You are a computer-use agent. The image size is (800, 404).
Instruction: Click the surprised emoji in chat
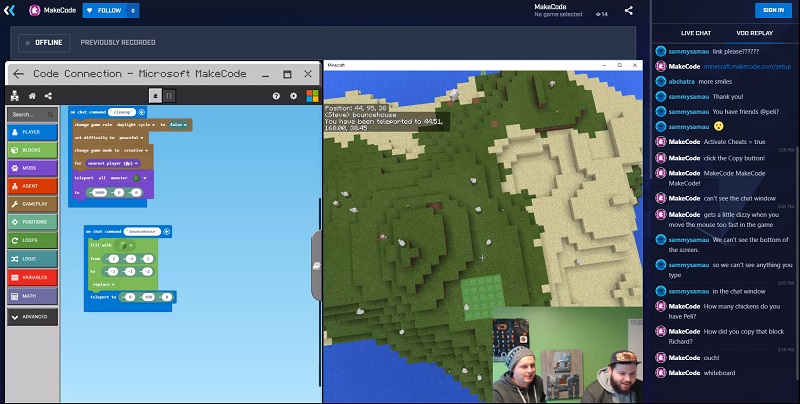coord(718,127)
